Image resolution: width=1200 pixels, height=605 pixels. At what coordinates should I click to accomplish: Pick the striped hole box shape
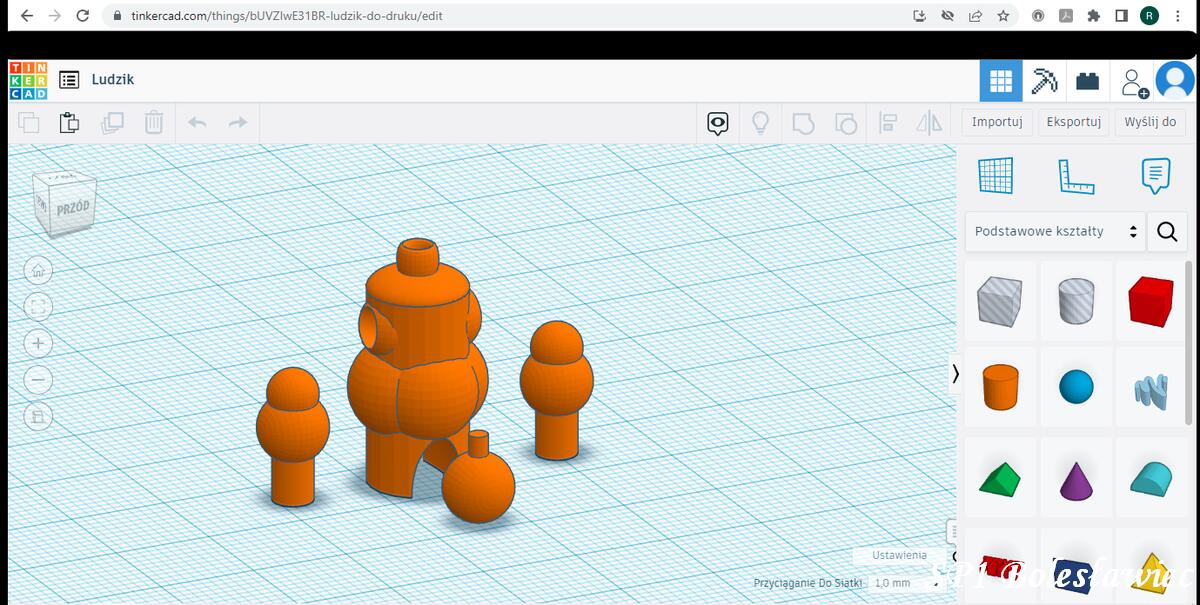pyautogui.click(x=1000, y=301)
